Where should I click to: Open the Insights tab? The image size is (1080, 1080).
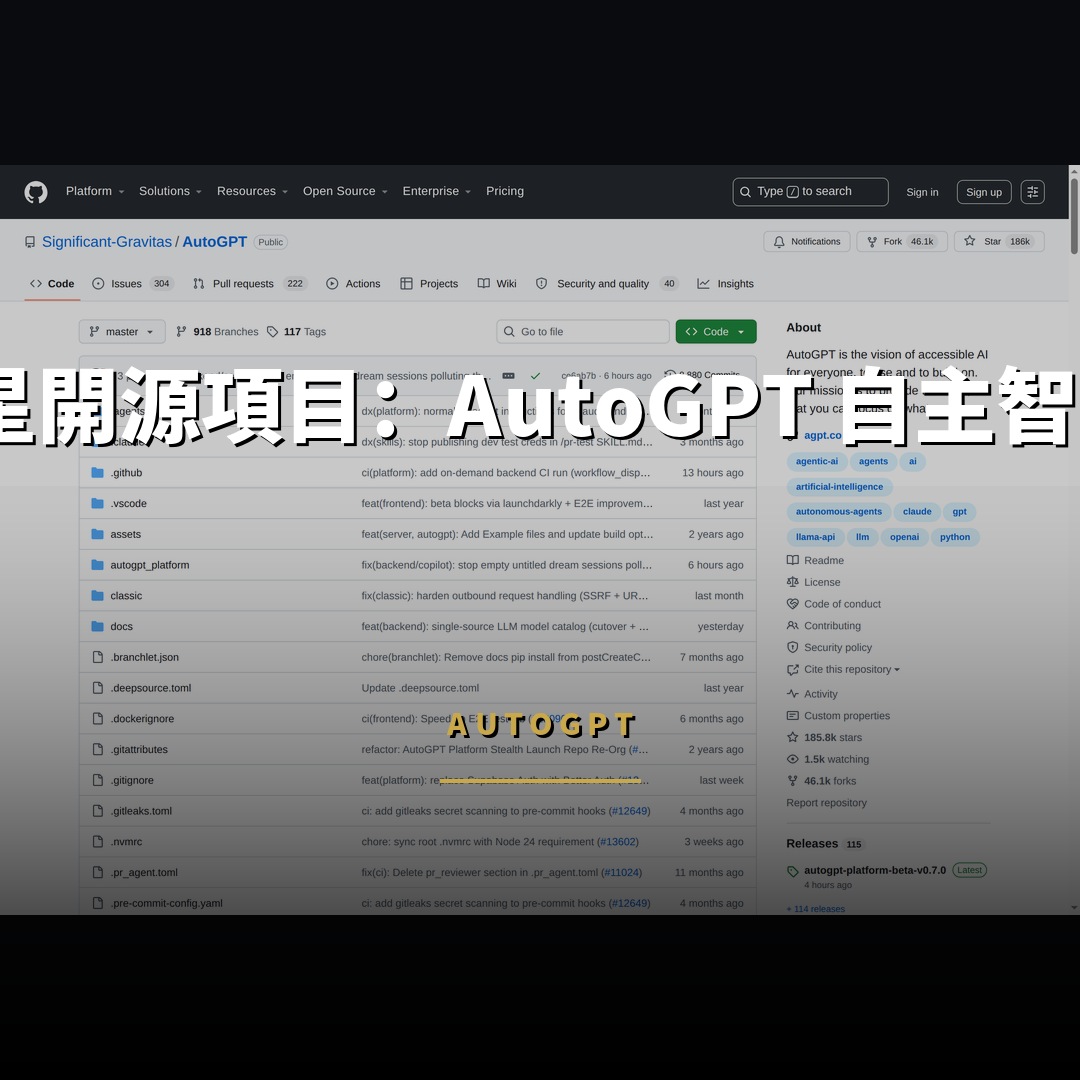tap(725, 284)
